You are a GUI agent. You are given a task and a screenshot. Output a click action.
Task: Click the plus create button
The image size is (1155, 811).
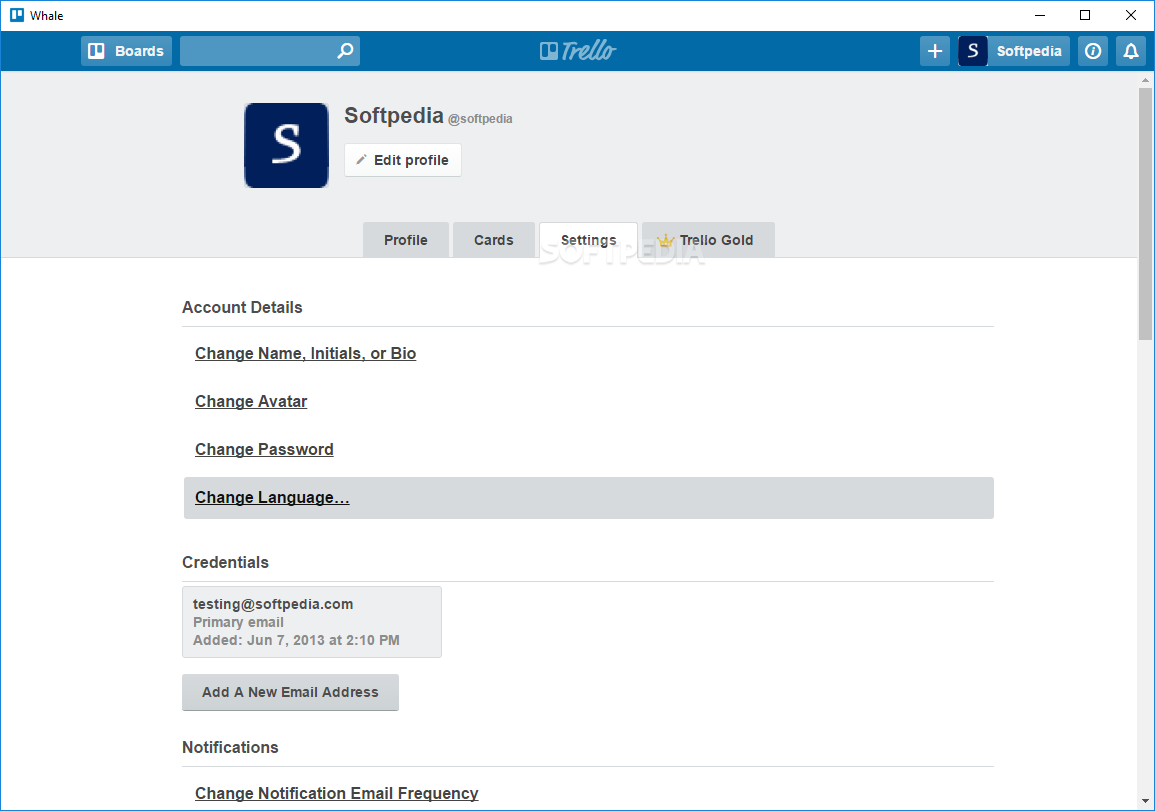pos(935,51)
